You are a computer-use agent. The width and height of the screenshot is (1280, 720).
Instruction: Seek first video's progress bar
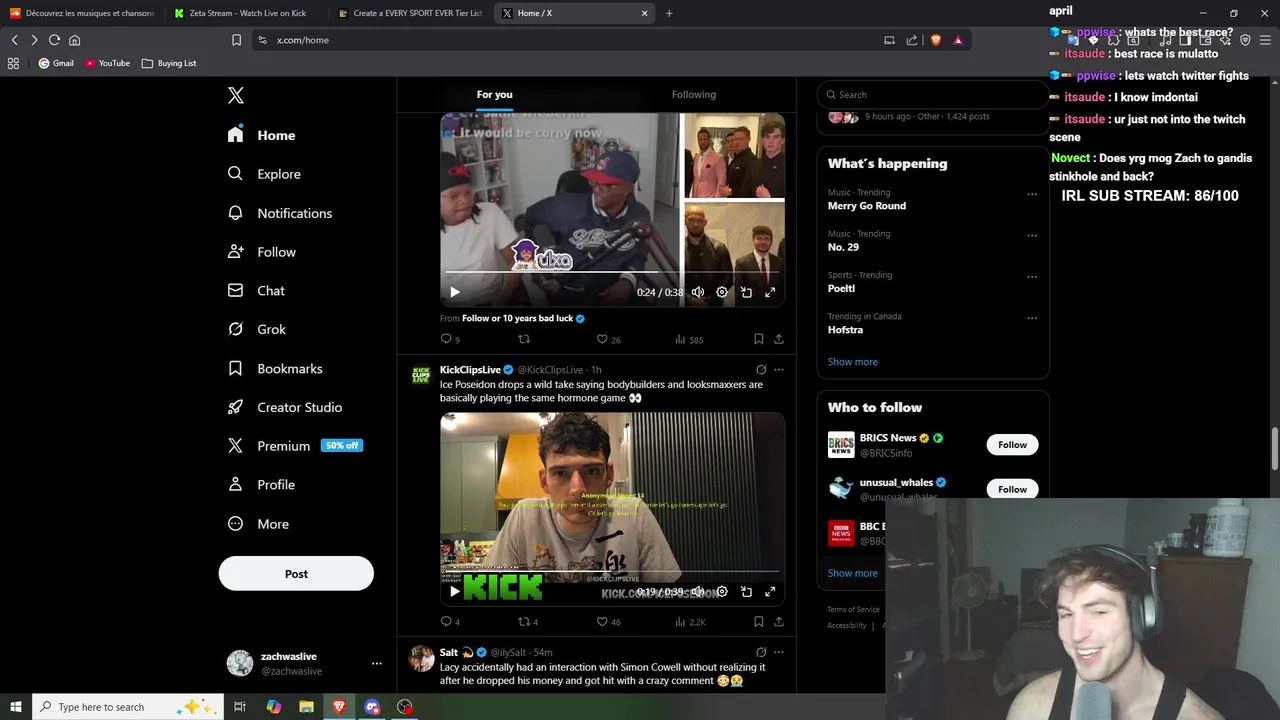(x=612, y=272)
